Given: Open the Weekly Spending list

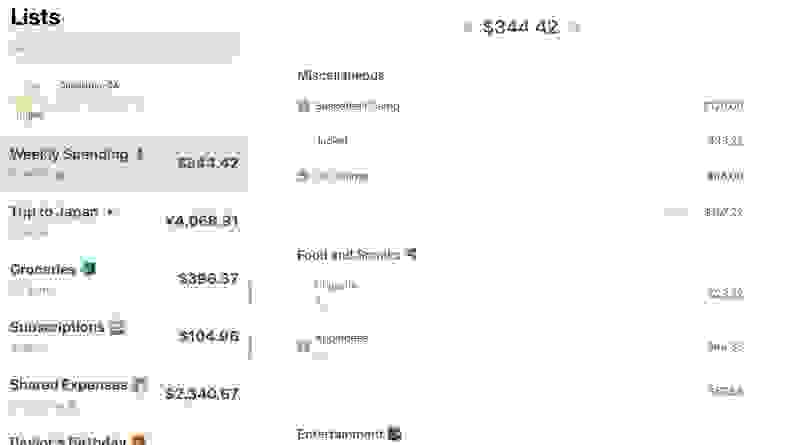Looking at the screenshot, I should click(124, 164).
